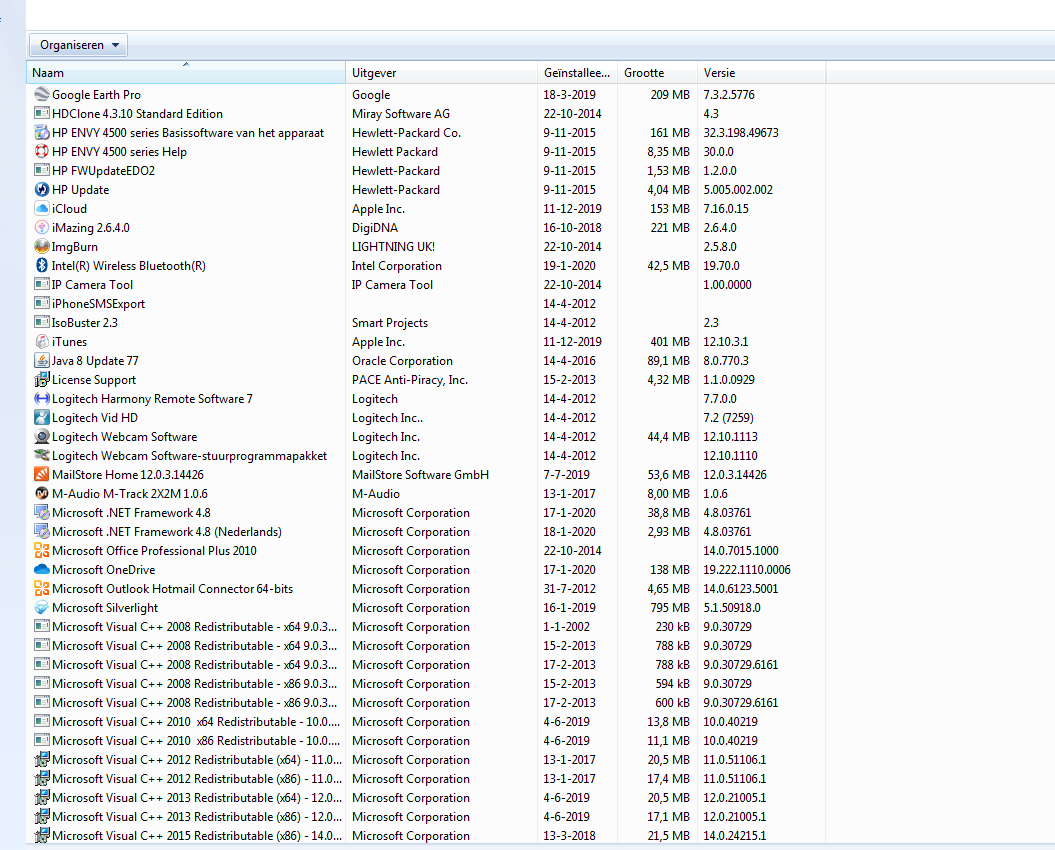Sort list by Naam column header
Image resolution: width=1055 pixels, height=850 pixels.
(x=185, y=73)
